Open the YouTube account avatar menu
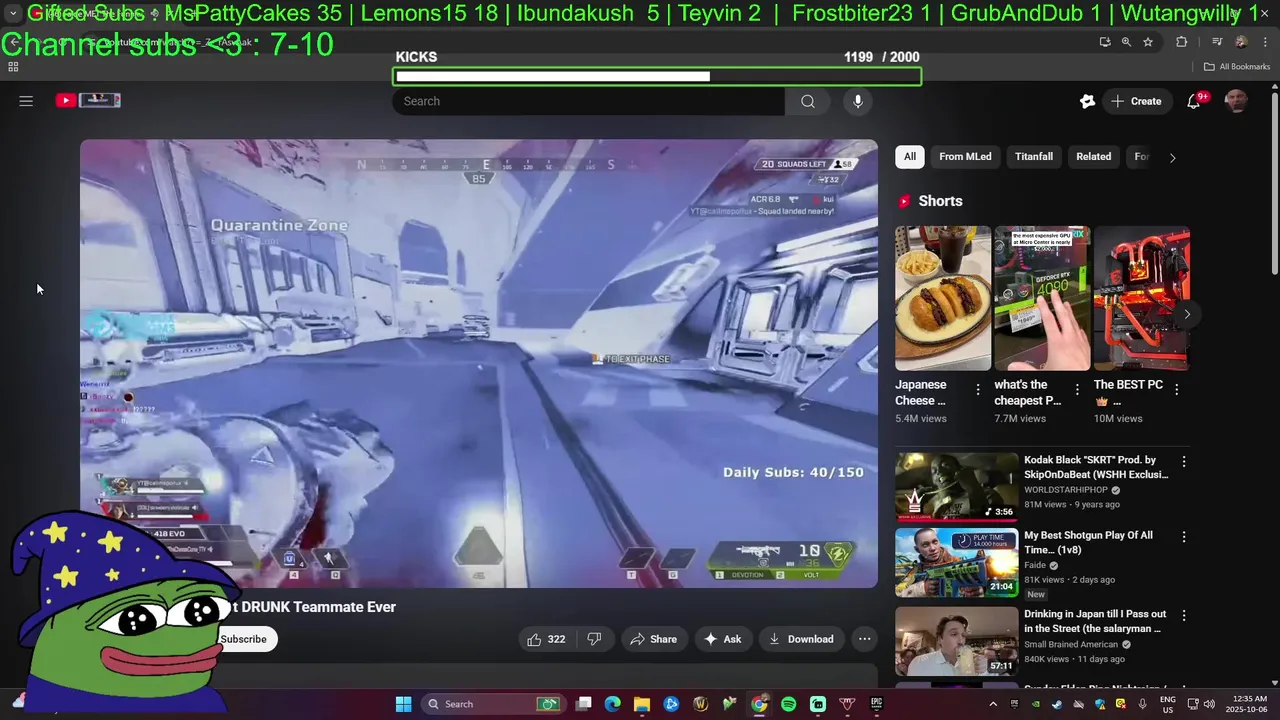Screen dimensions: 1280x720 1236,101
